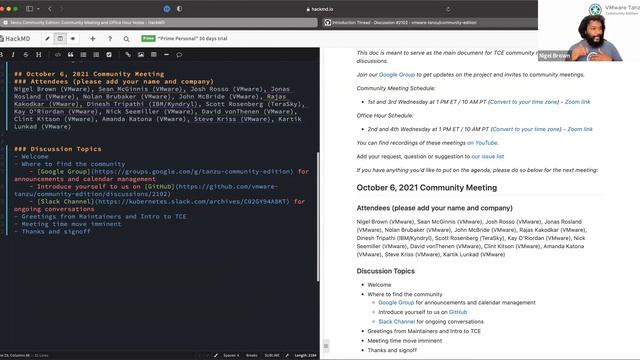The image size is (640, 360).
Task: Add a comment with the speech bubble icon
Action: (179, 55)
